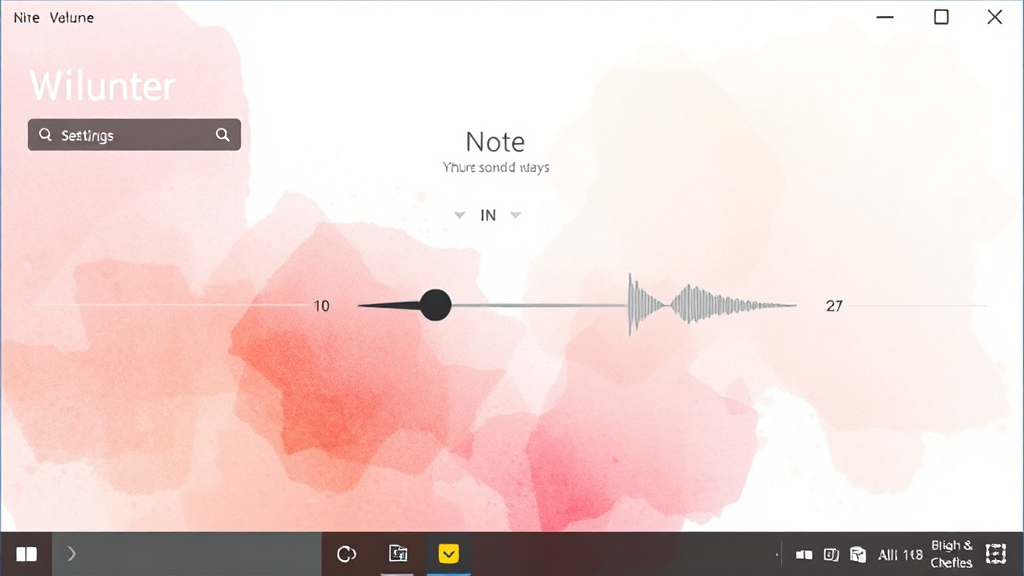Screen dimensions: 1024x576
Task: Click the value 27 right of waveform
Action: pyautogui.click(x=834, y=306)
